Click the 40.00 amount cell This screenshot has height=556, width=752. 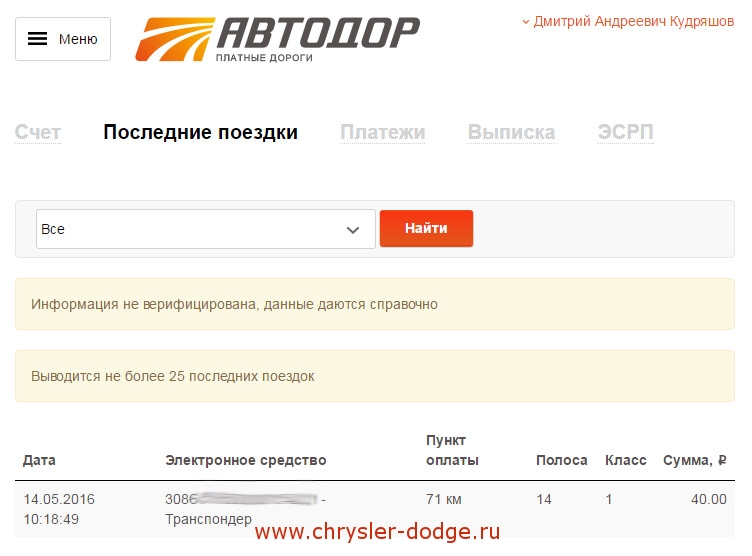pos(709,499)
